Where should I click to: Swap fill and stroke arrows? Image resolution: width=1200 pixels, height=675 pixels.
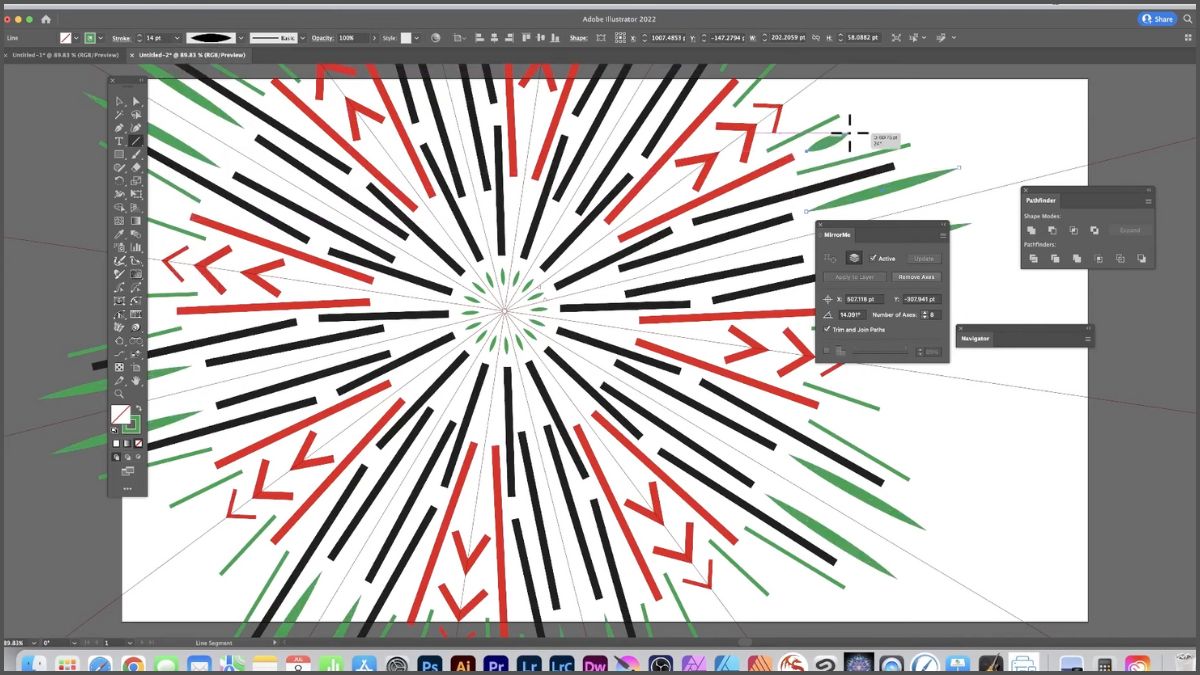(x=138, y=408)
